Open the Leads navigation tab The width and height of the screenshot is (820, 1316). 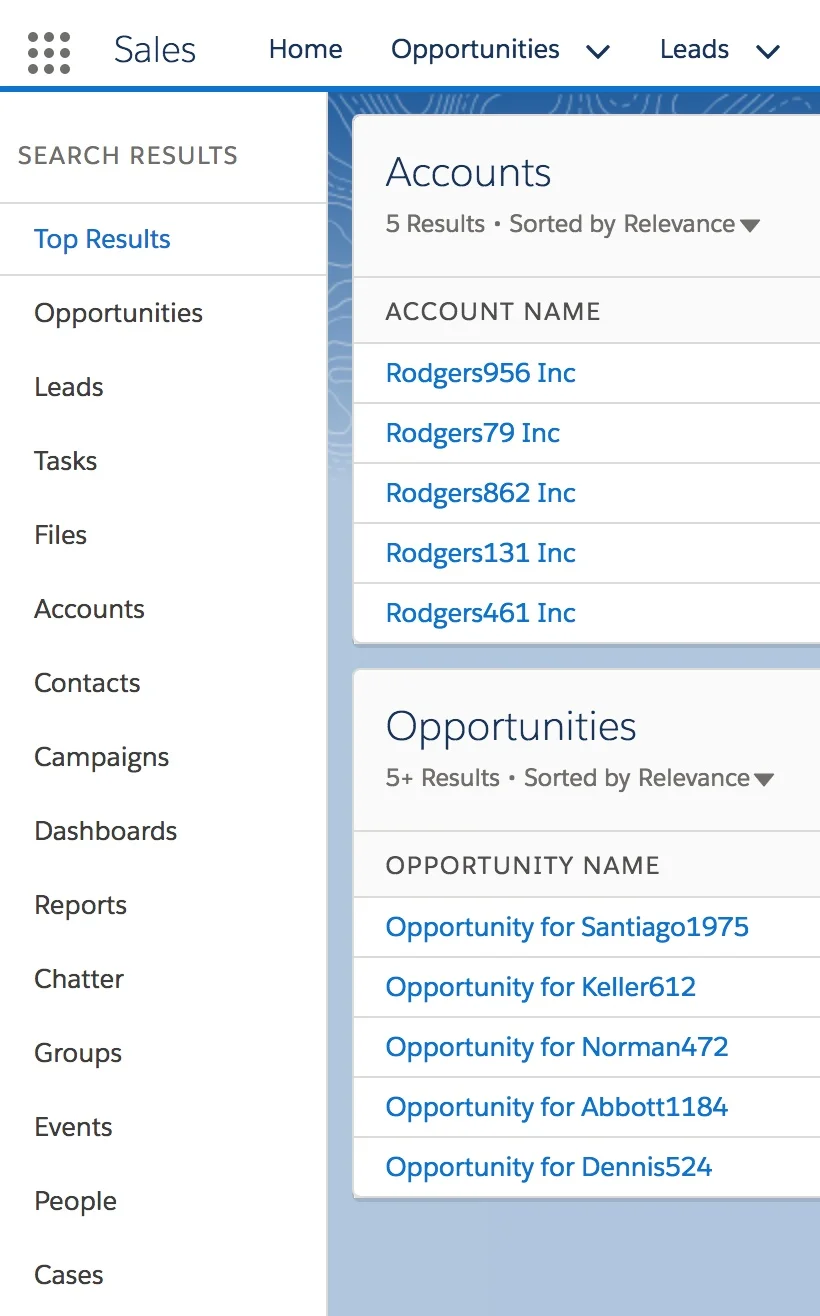point(694,49)
